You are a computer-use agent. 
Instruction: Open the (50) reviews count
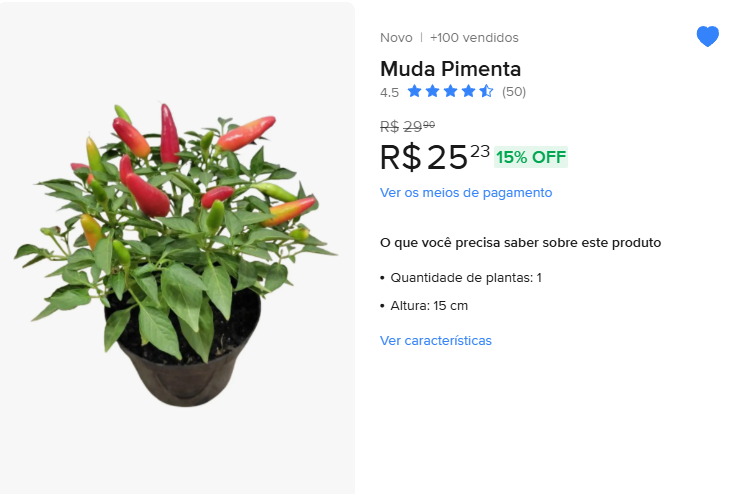coord(514,92)
